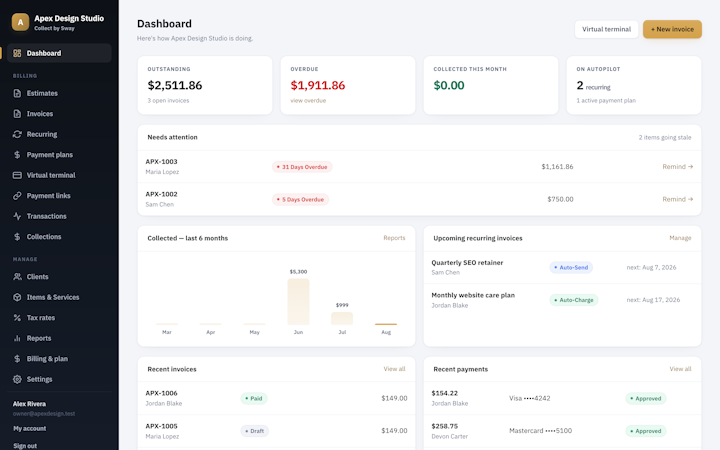The height and width of the screenshot is (450, 720).
Task: Open the Settings gear icon
Action: [x=17, y=379]
